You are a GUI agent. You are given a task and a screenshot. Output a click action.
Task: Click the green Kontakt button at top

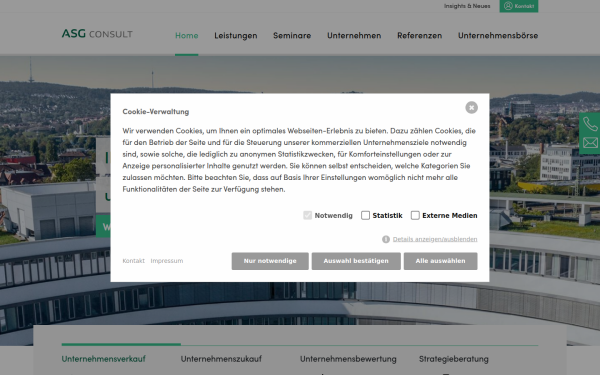(519, 6)
